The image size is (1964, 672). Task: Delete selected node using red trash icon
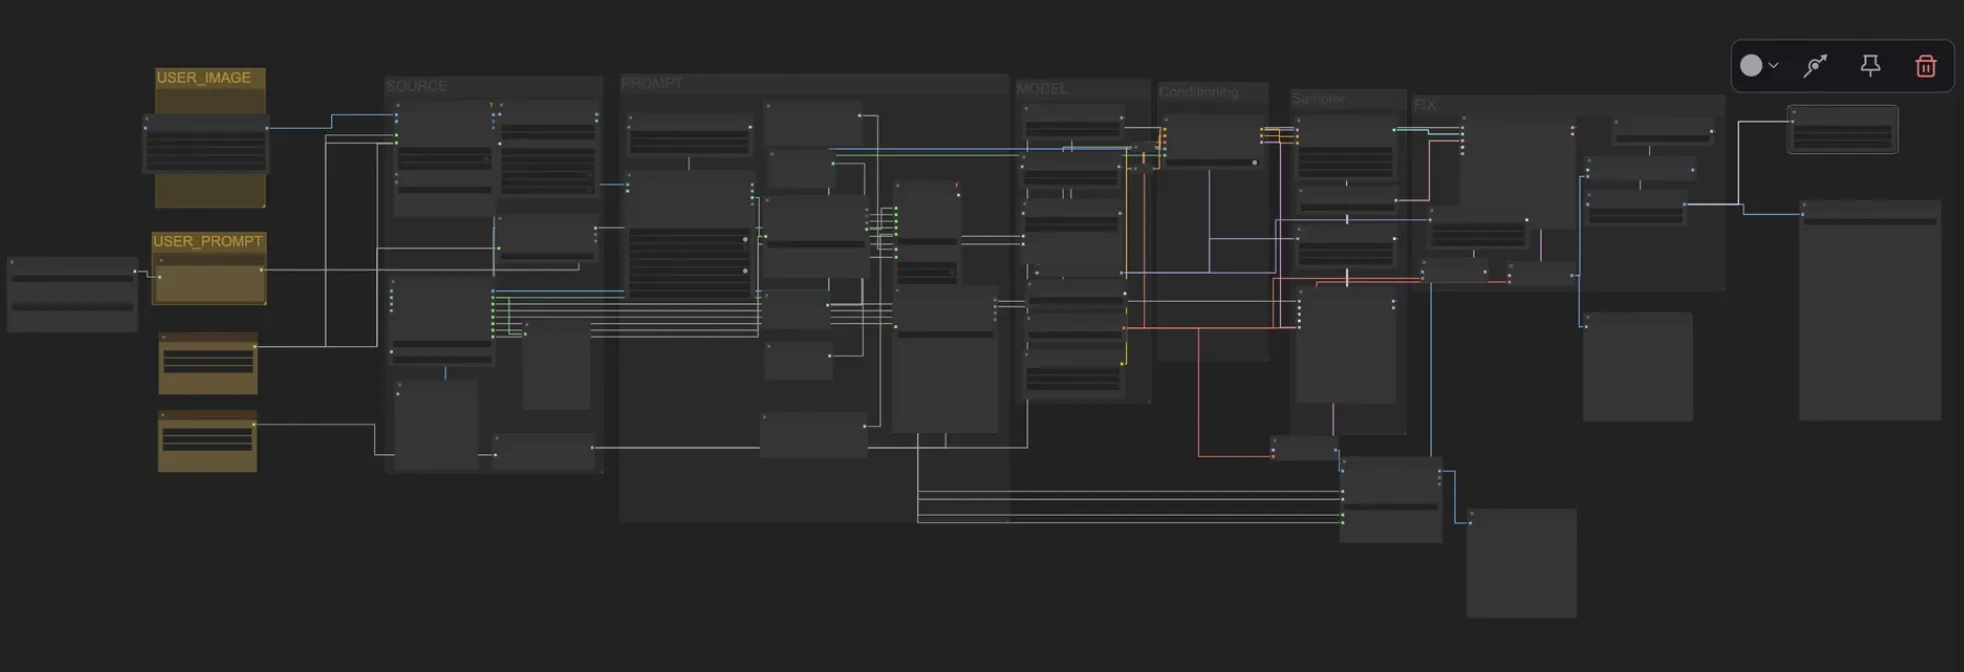pyautogui.click(x=1925, y=66)
